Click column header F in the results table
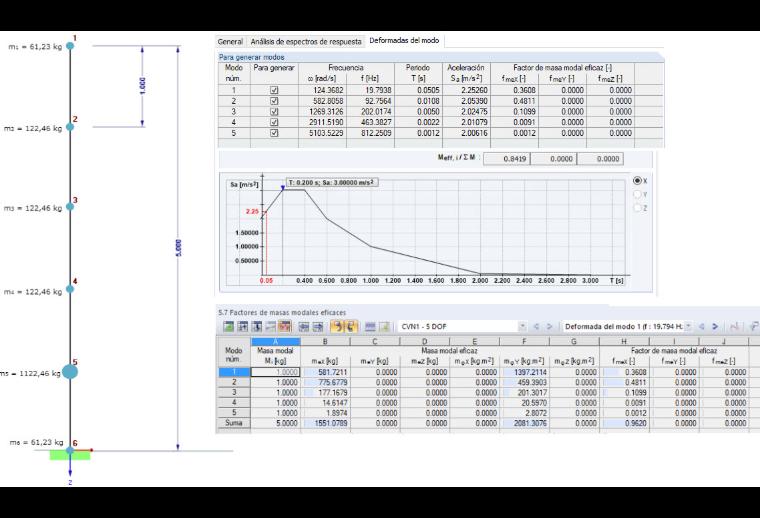This screenshot has width=760, height=518. point(524,341)
